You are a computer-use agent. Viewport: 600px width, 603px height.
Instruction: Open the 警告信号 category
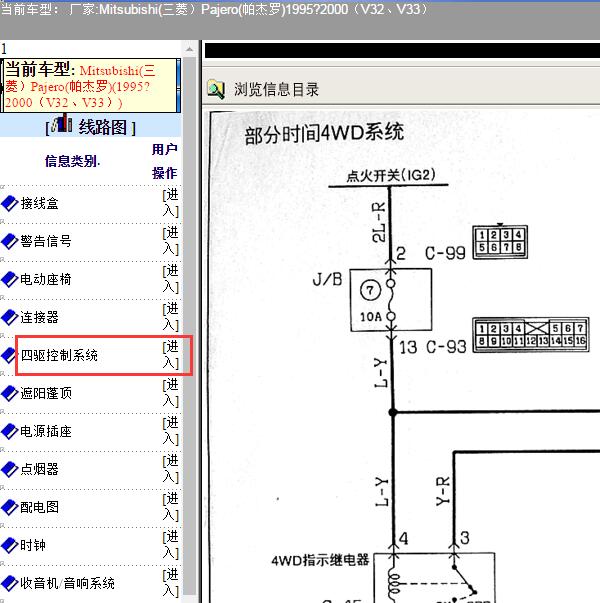(x=46, y=242)
